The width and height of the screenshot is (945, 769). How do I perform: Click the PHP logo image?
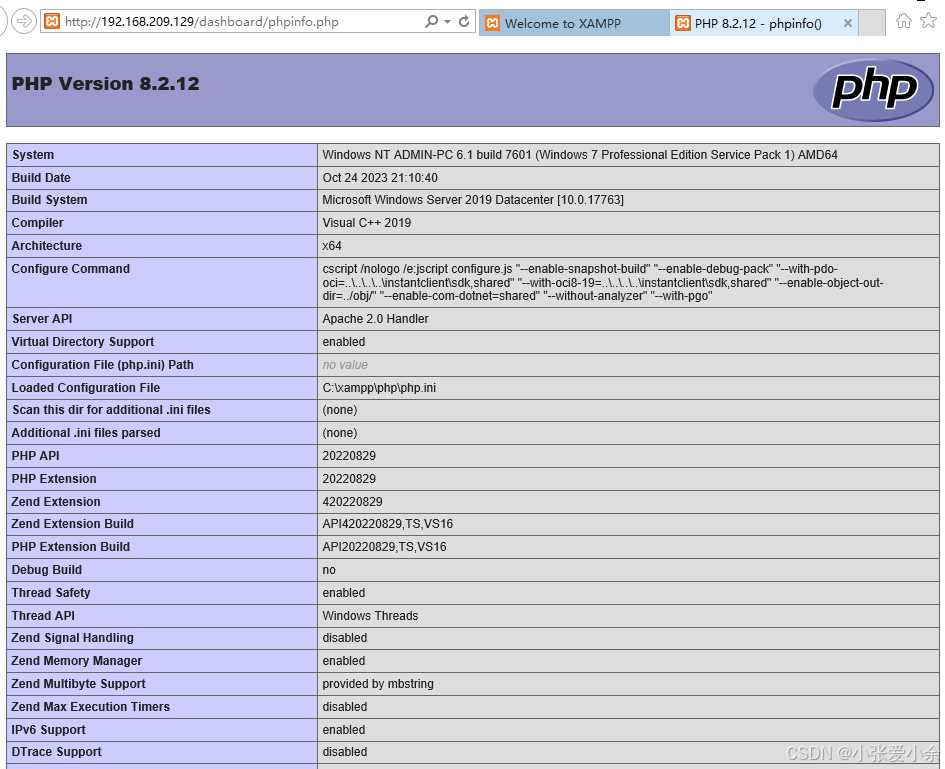(x=873, y=90)
